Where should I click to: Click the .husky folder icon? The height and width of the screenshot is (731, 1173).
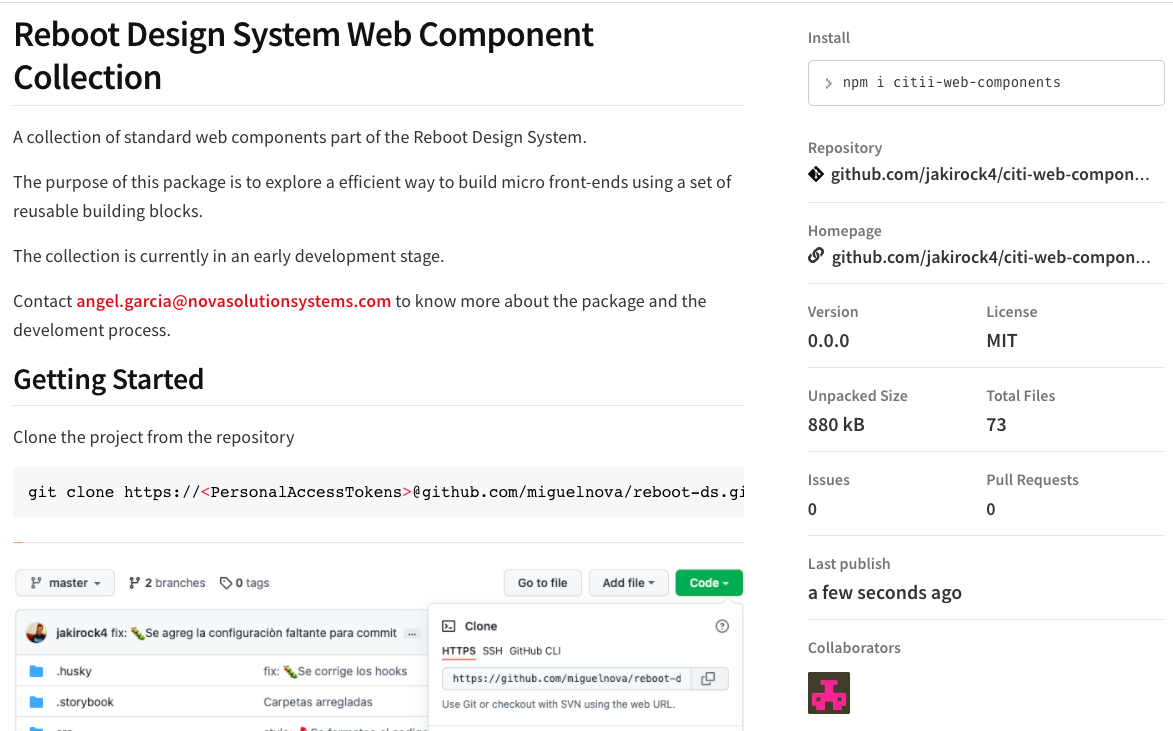(36, 671)
